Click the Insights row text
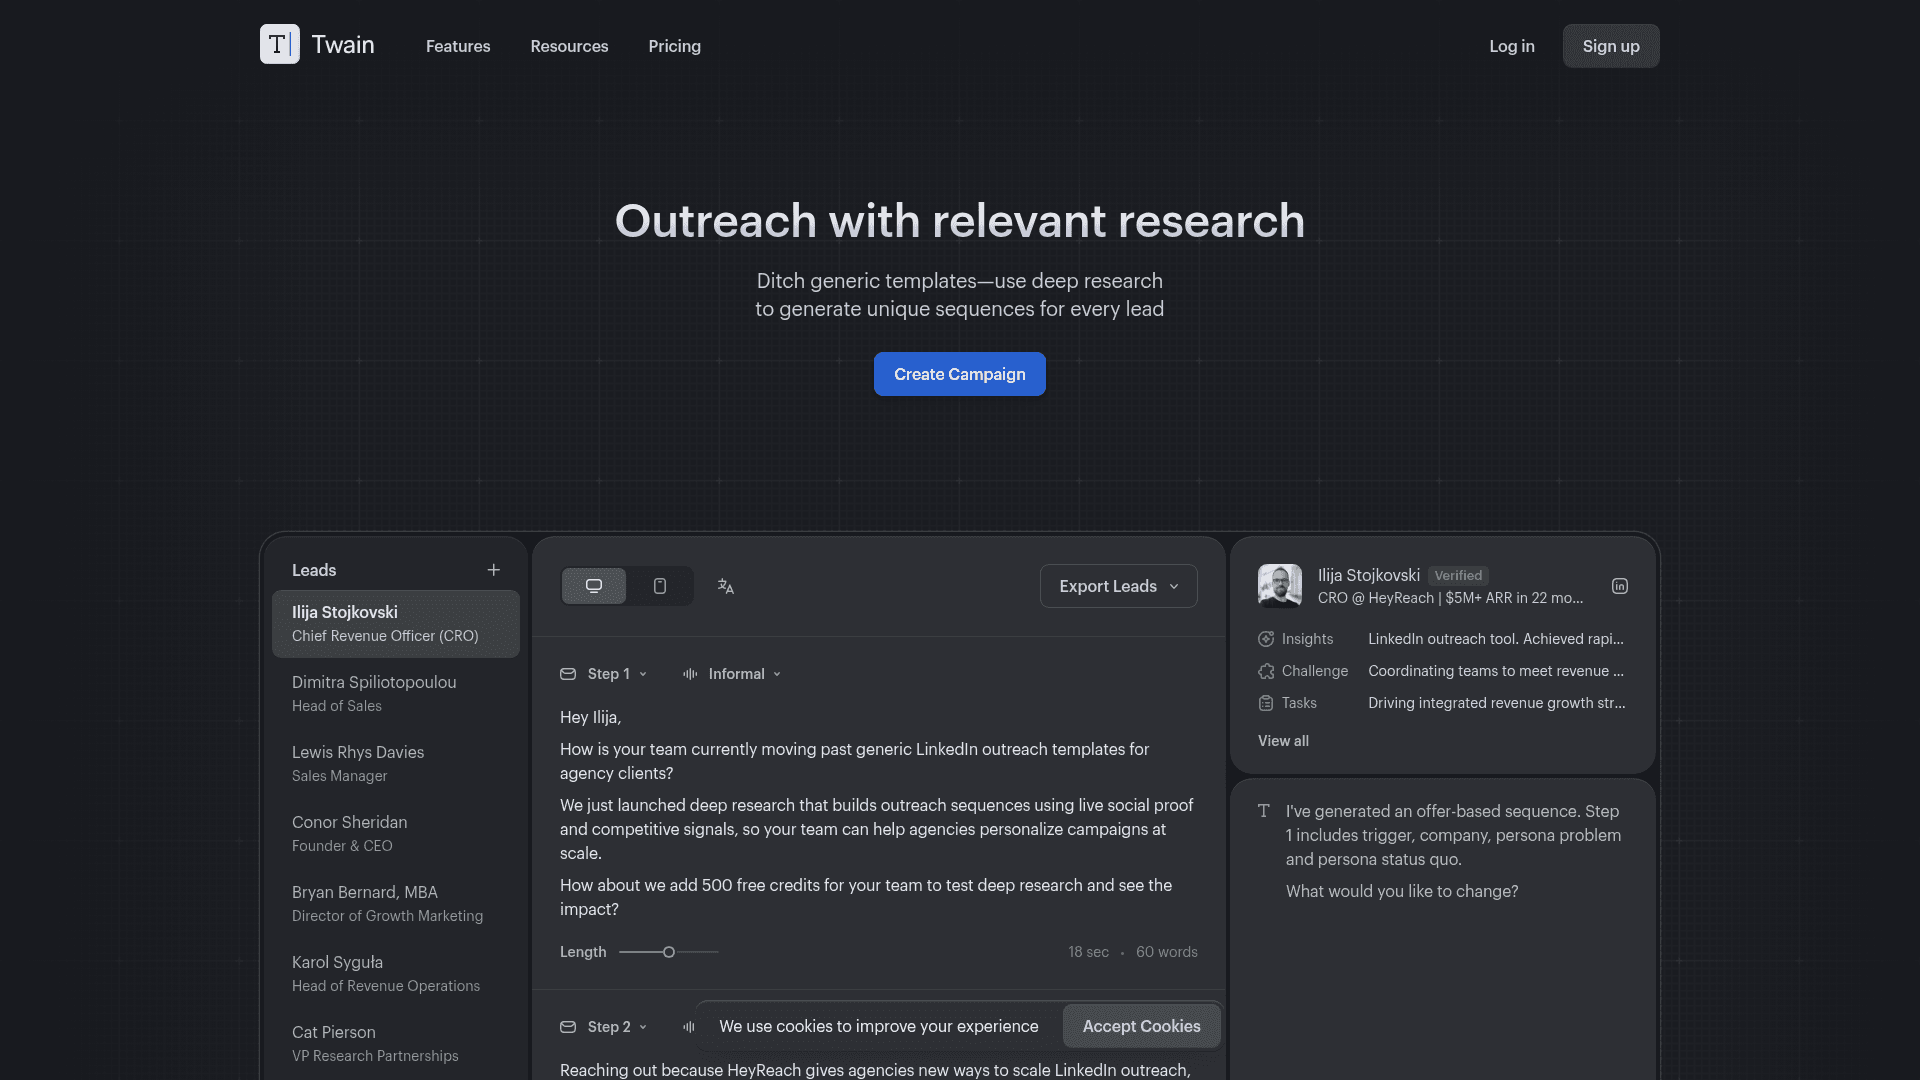 click(1496, 639)
